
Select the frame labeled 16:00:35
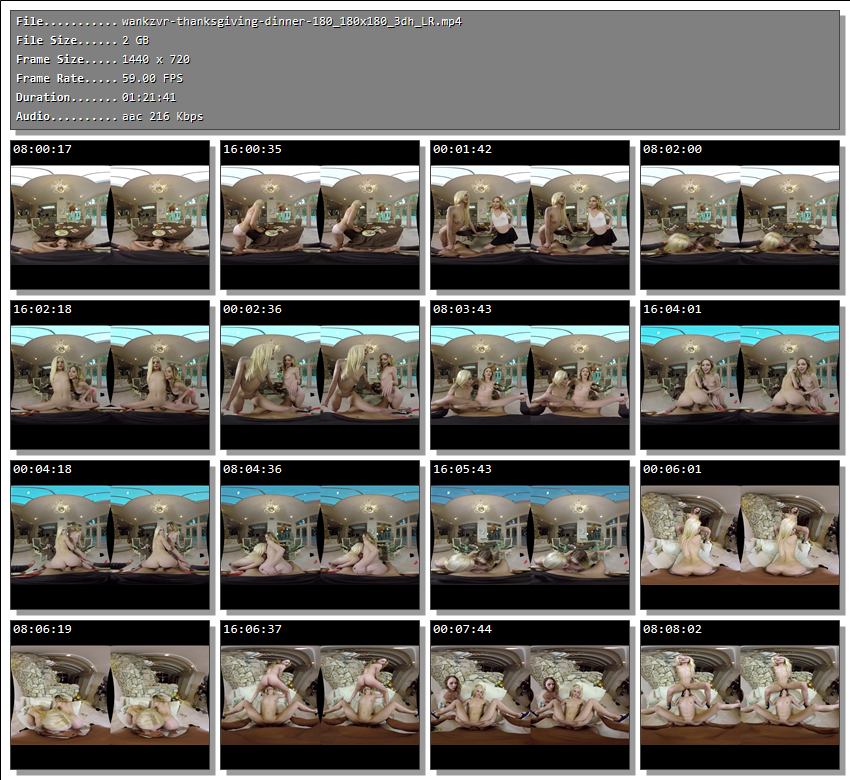[320, 215]
